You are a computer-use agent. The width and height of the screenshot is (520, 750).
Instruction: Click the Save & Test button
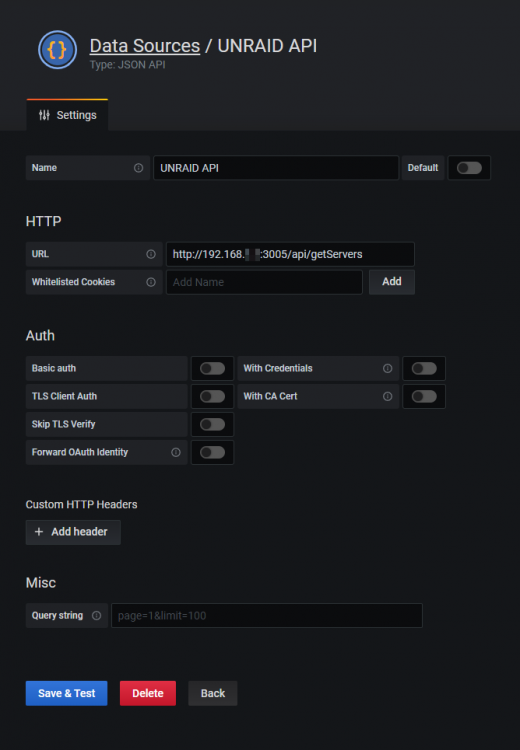(66, 693)
